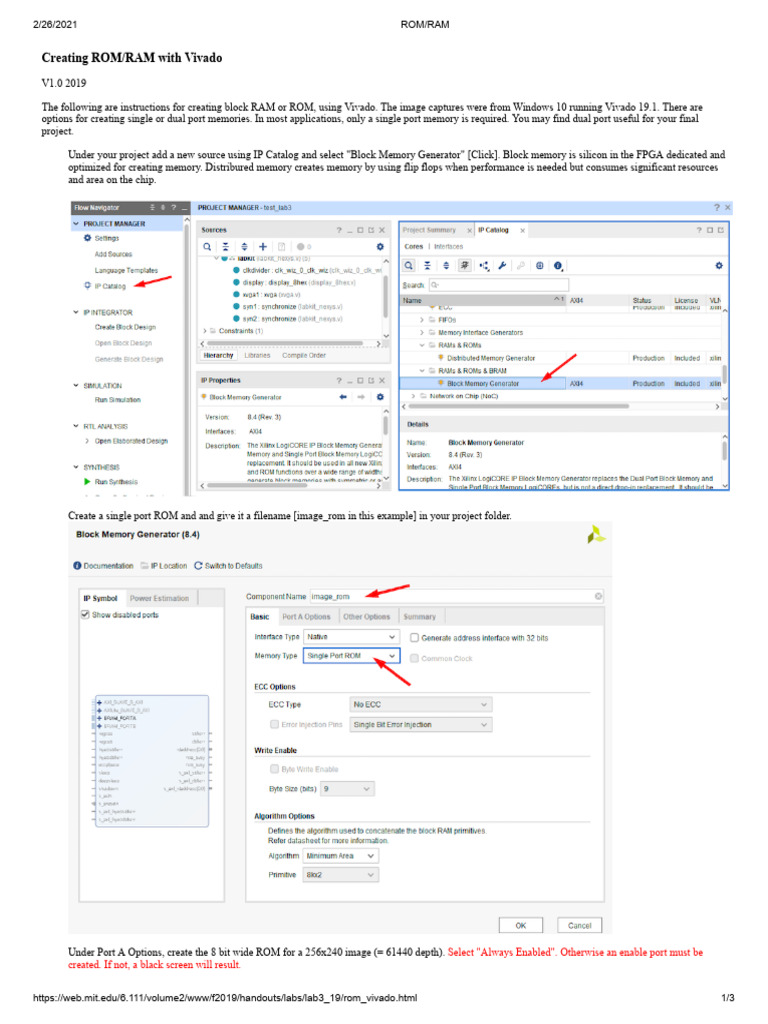
Task: Select Block Memory Generator row in catalog
Action: coord(563,383)
